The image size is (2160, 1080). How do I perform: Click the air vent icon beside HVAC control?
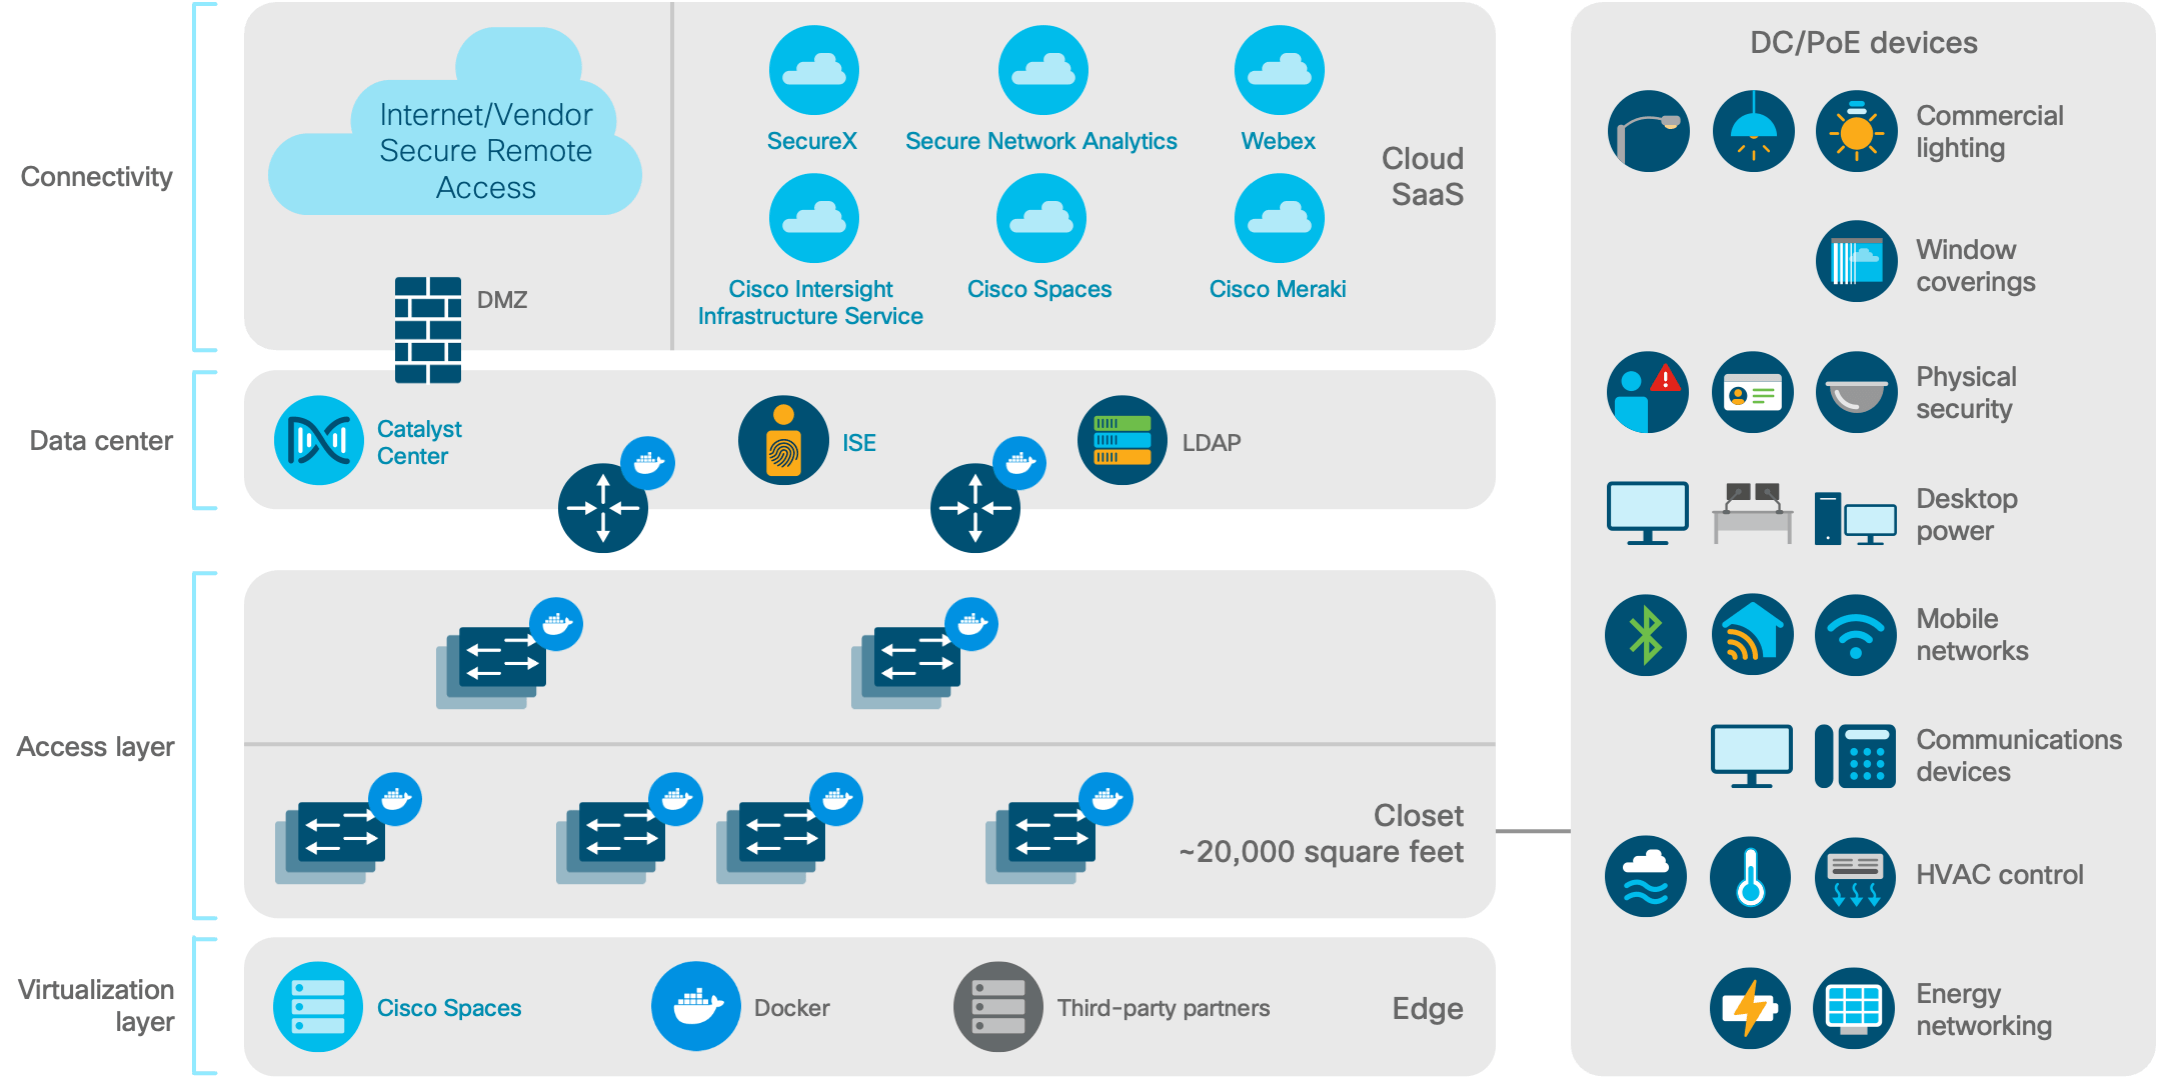pyautogui.click(x=1856, y=877)
